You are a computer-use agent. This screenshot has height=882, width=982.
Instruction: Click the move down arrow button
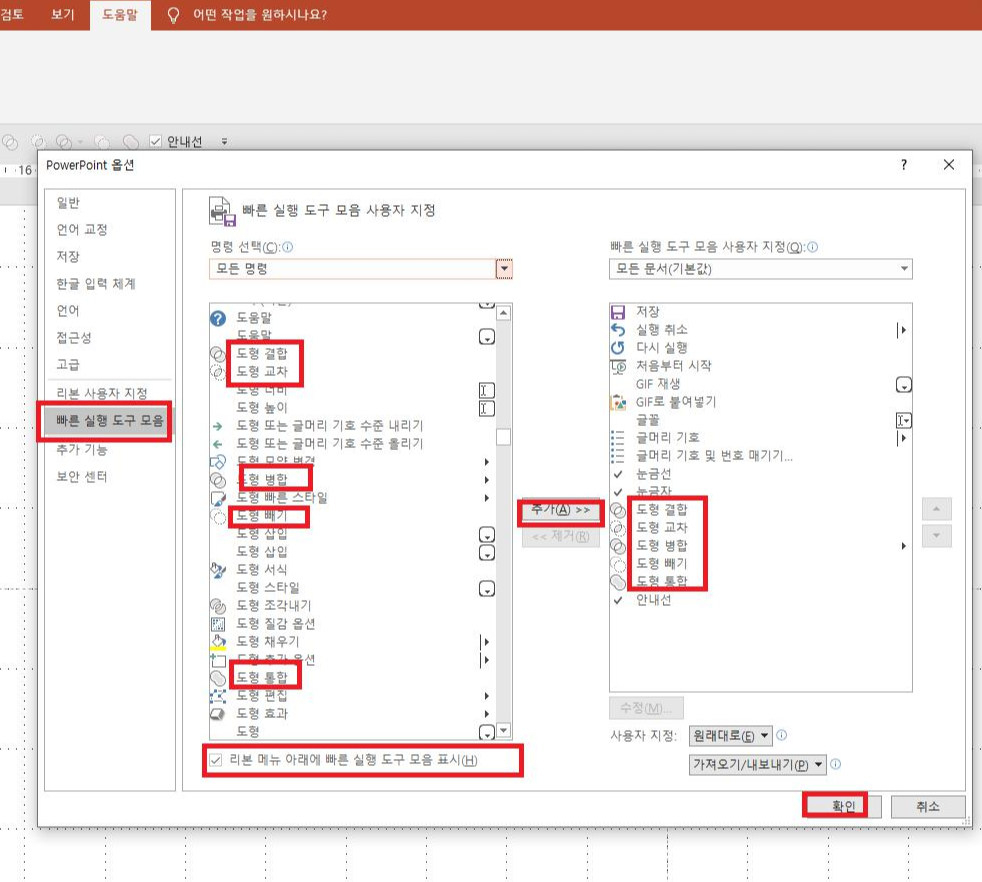(x=937, y=536)
